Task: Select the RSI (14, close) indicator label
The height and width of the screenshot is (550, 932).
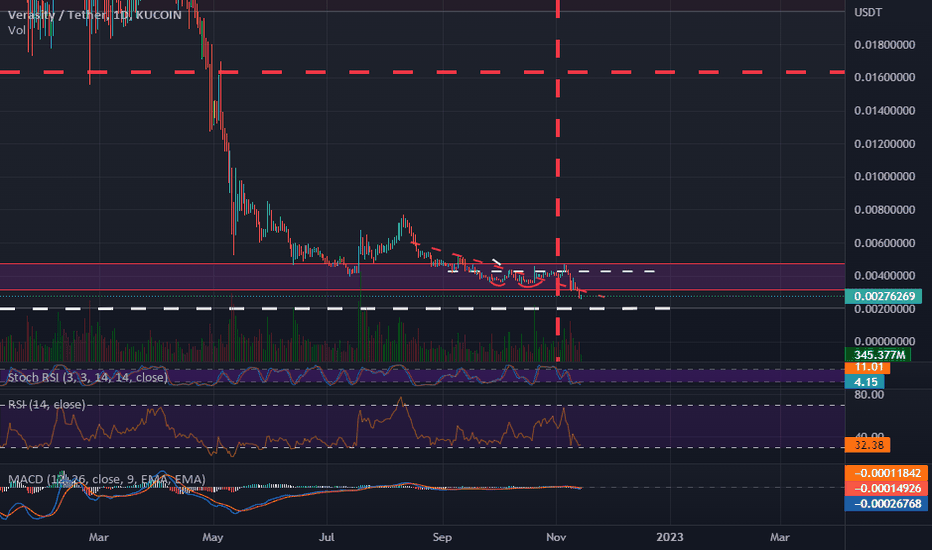Action: tap(46, 404)
